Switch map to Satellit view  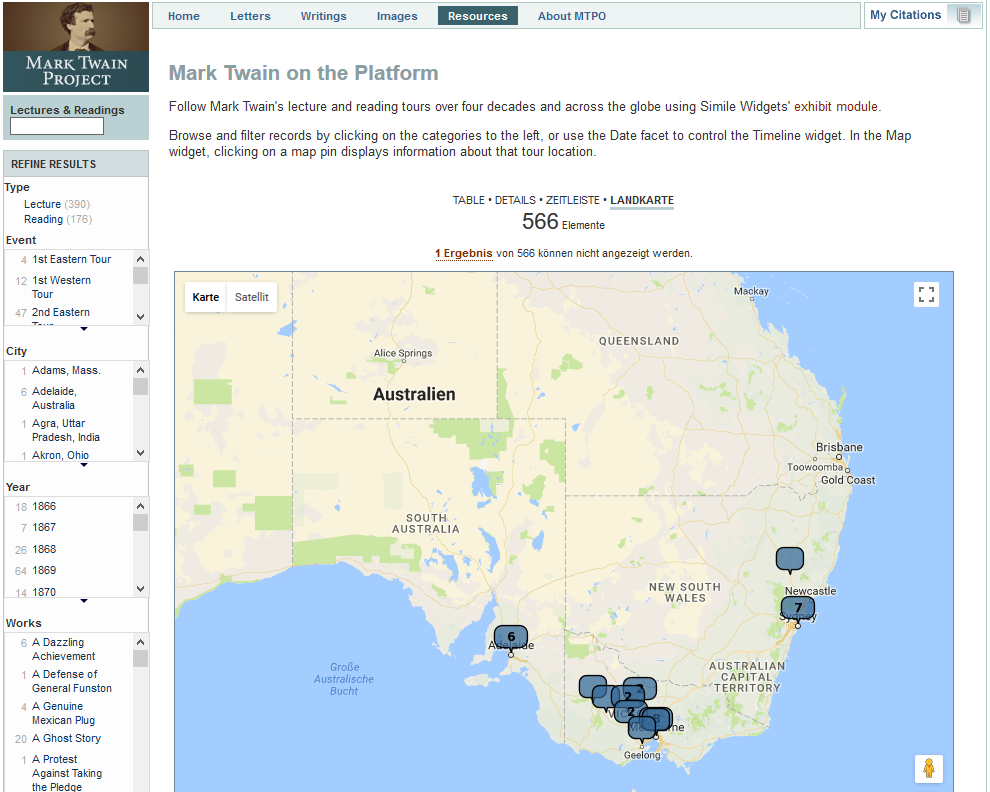coord(251,297)
